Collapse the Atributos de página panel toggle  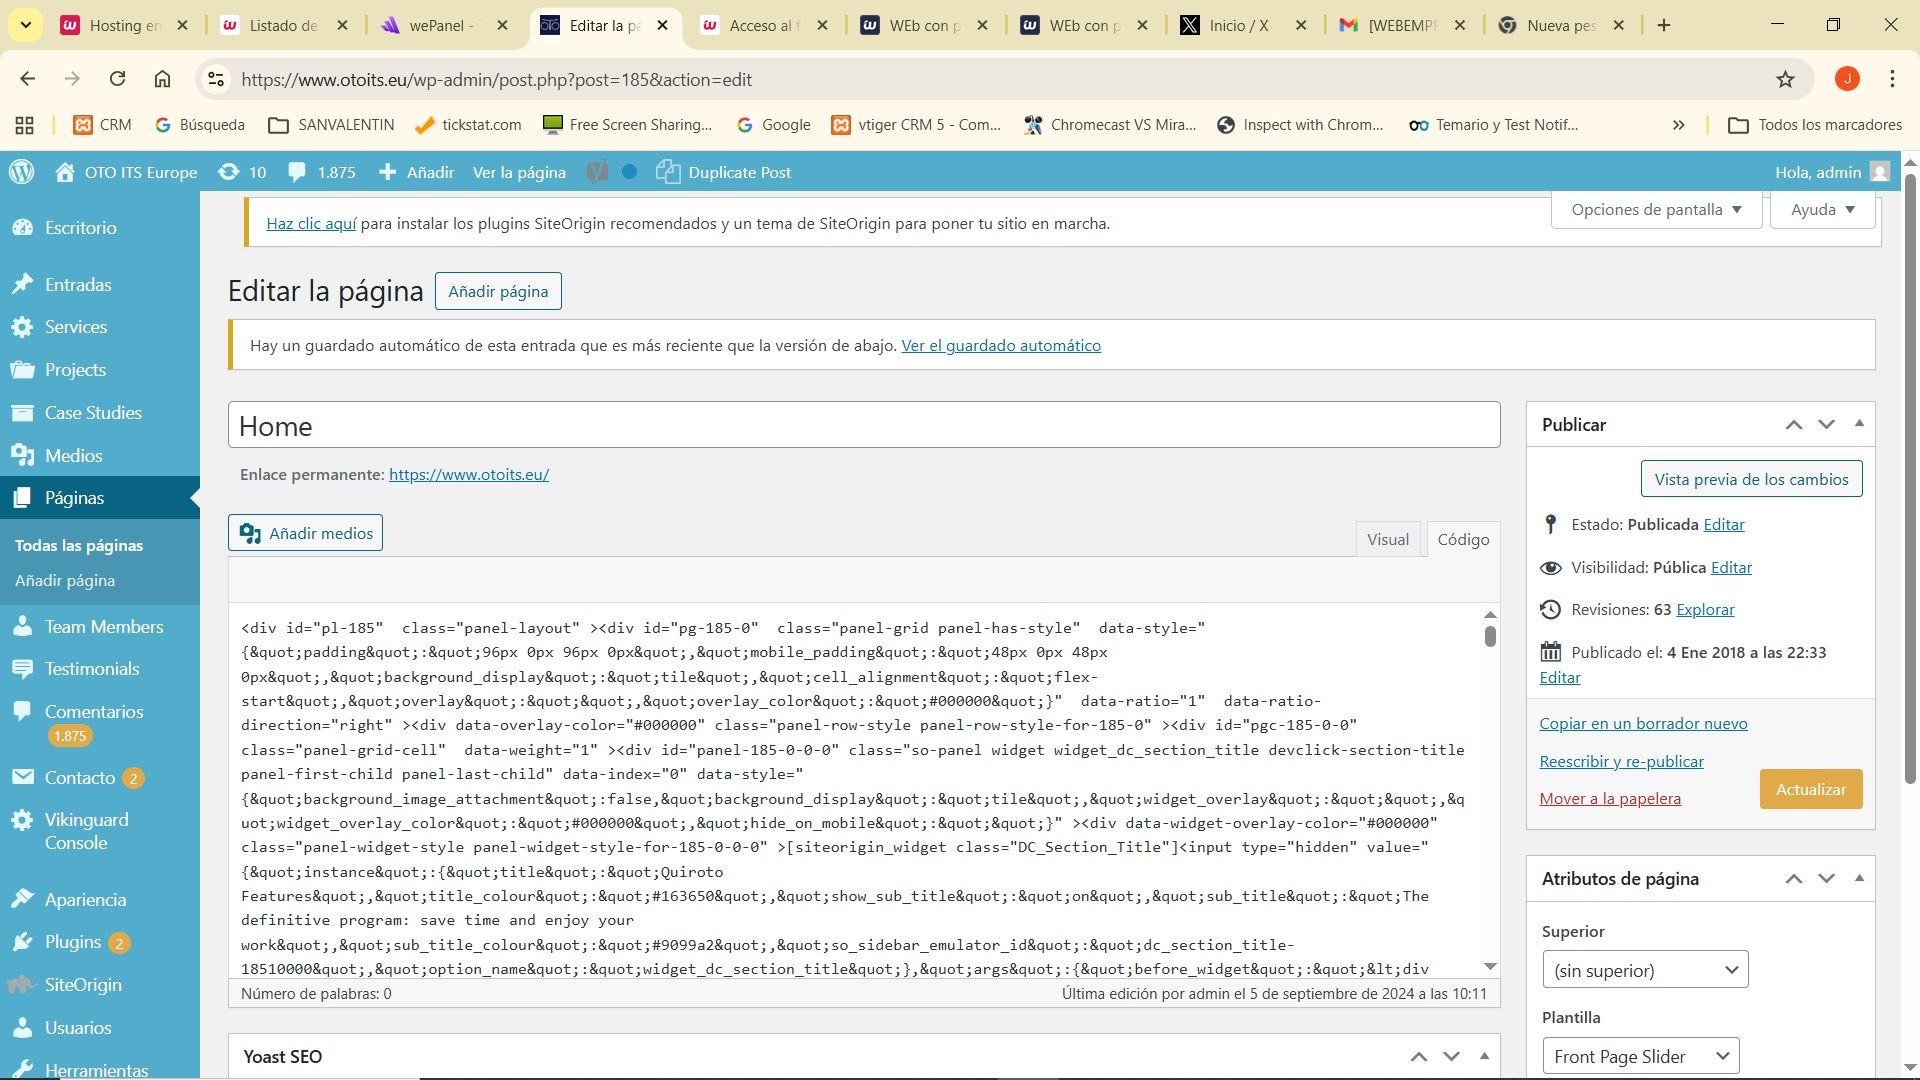coord(1859,878)
